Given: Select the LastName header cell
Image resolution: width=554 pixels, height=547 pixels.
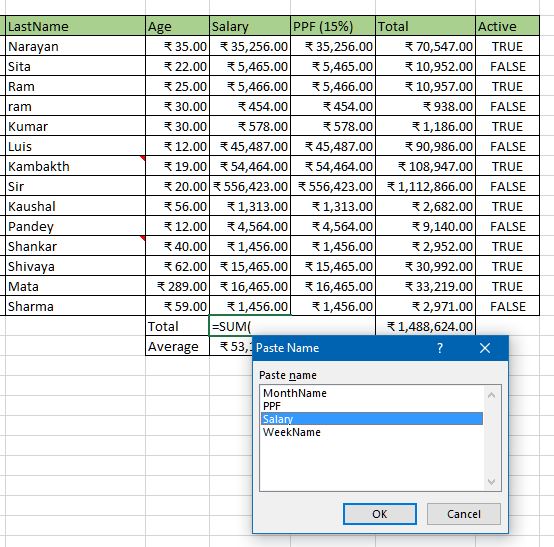Looking at the screenshot, I should (75, 26).
